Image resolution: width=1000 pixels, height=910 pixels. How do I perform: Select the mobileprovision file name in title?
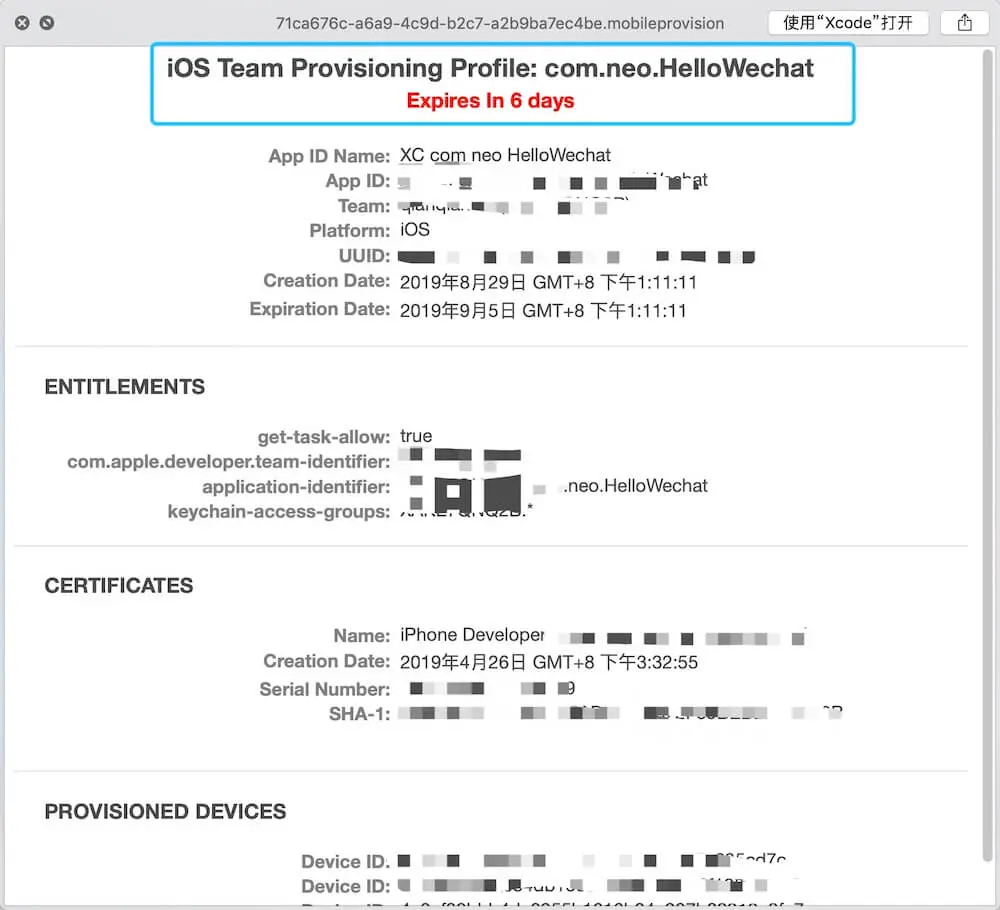499,24
